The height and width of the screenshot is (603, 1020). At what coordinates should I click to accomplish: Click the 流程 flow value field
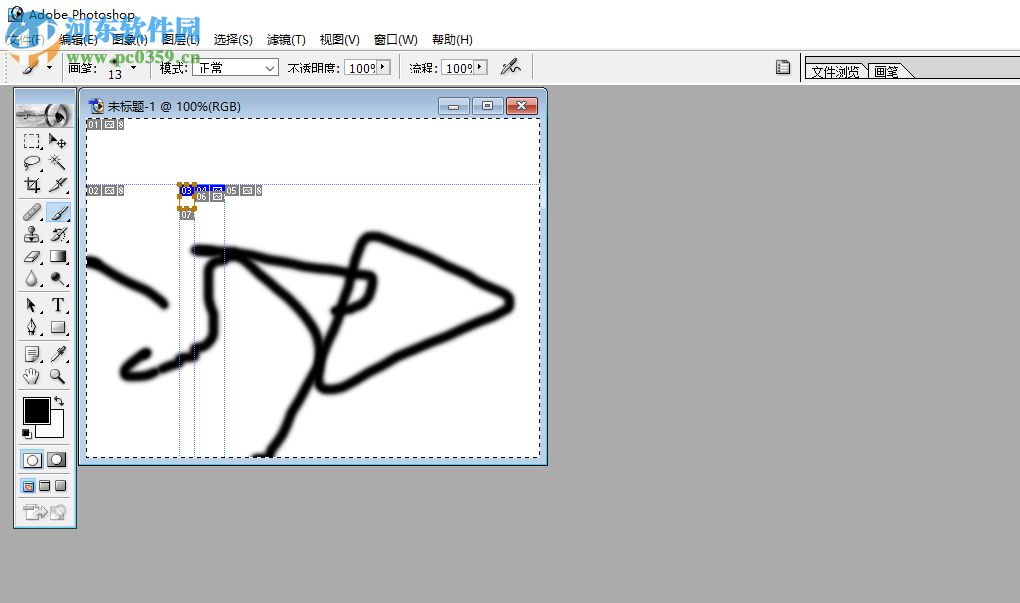pos(458,68)
